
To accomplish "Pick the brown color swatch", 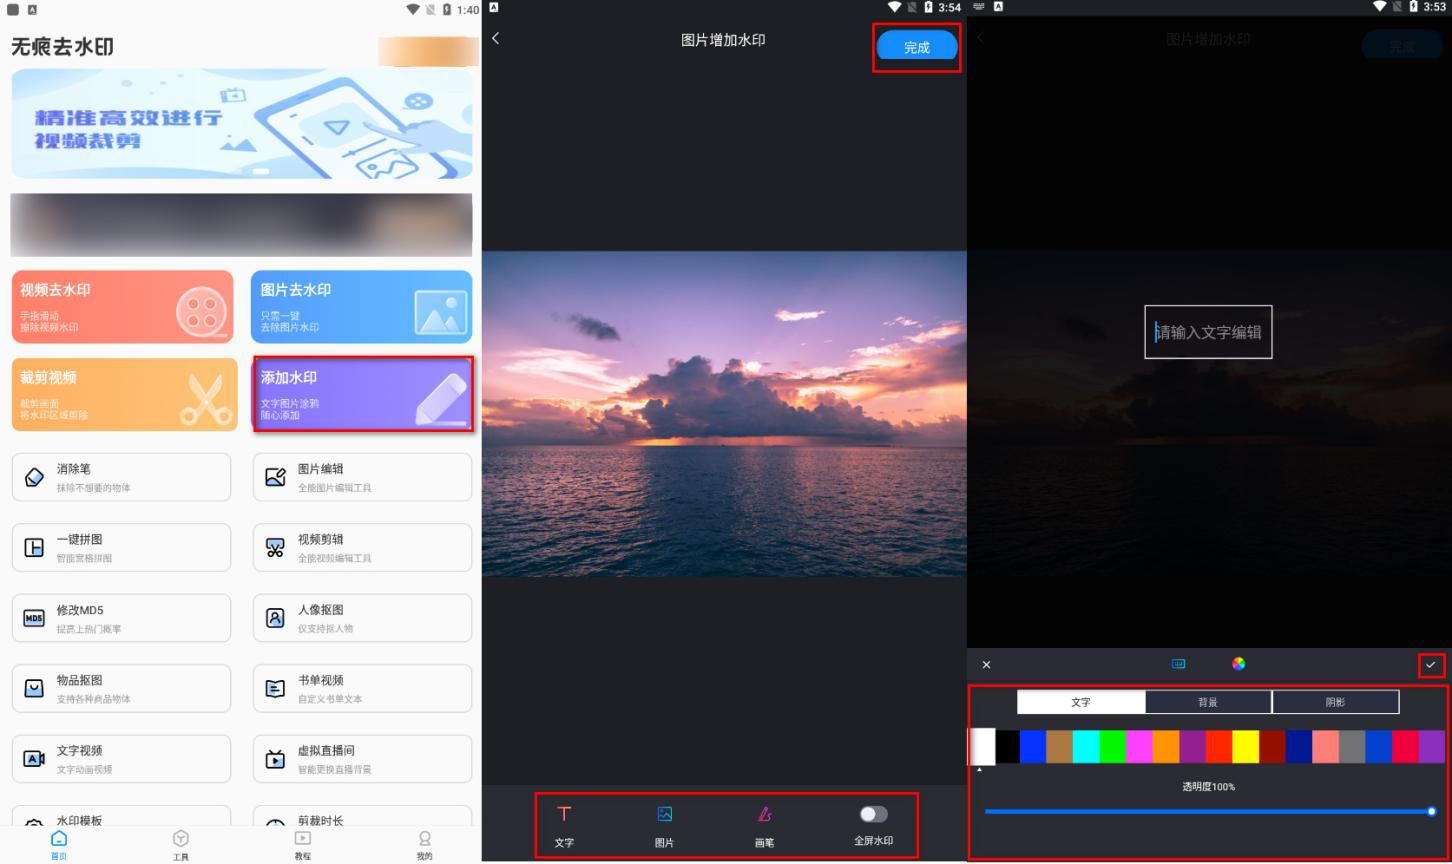I will [x=1060, y=747].
